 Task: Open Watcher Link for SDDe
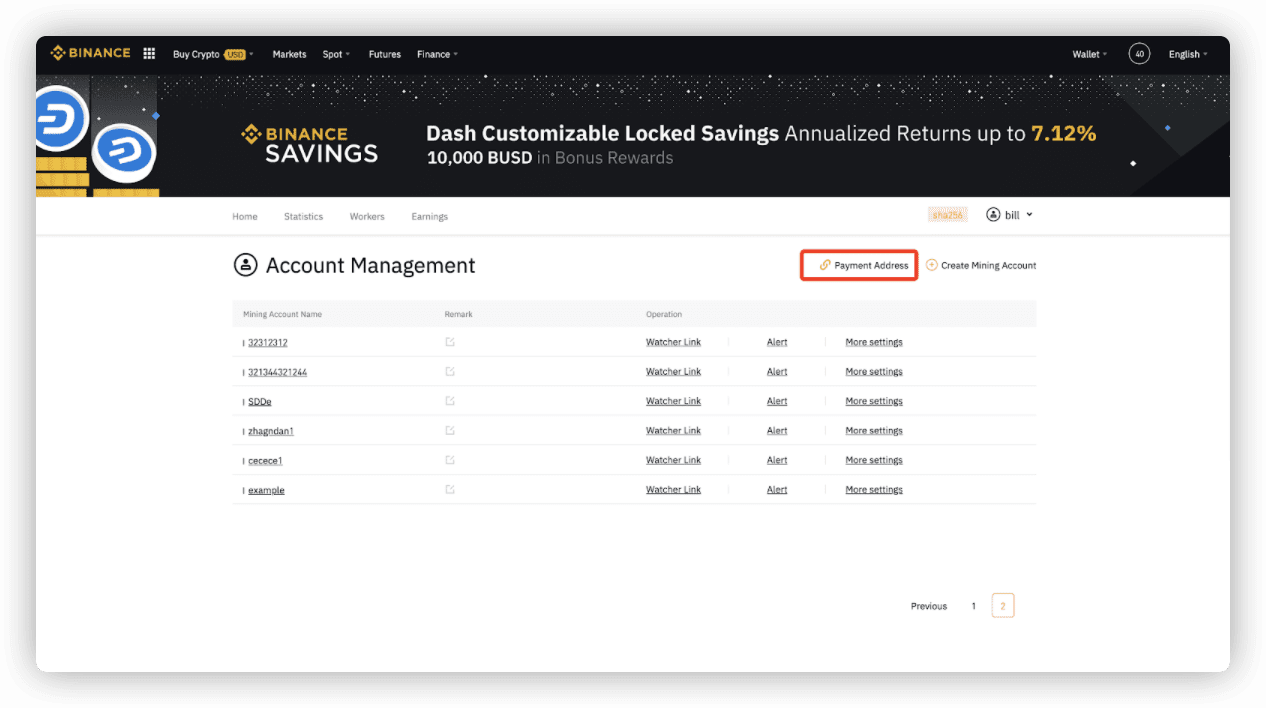(x=673, y=401)
